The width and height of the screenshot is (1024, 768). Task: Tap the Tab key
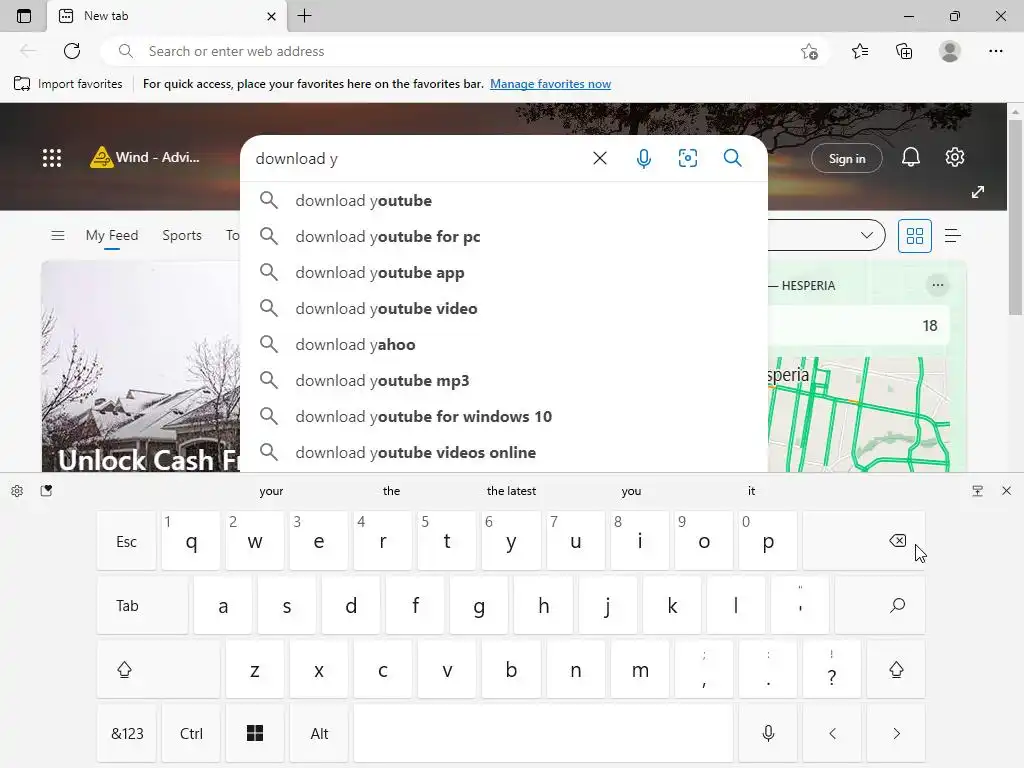[x=142, y=605]
